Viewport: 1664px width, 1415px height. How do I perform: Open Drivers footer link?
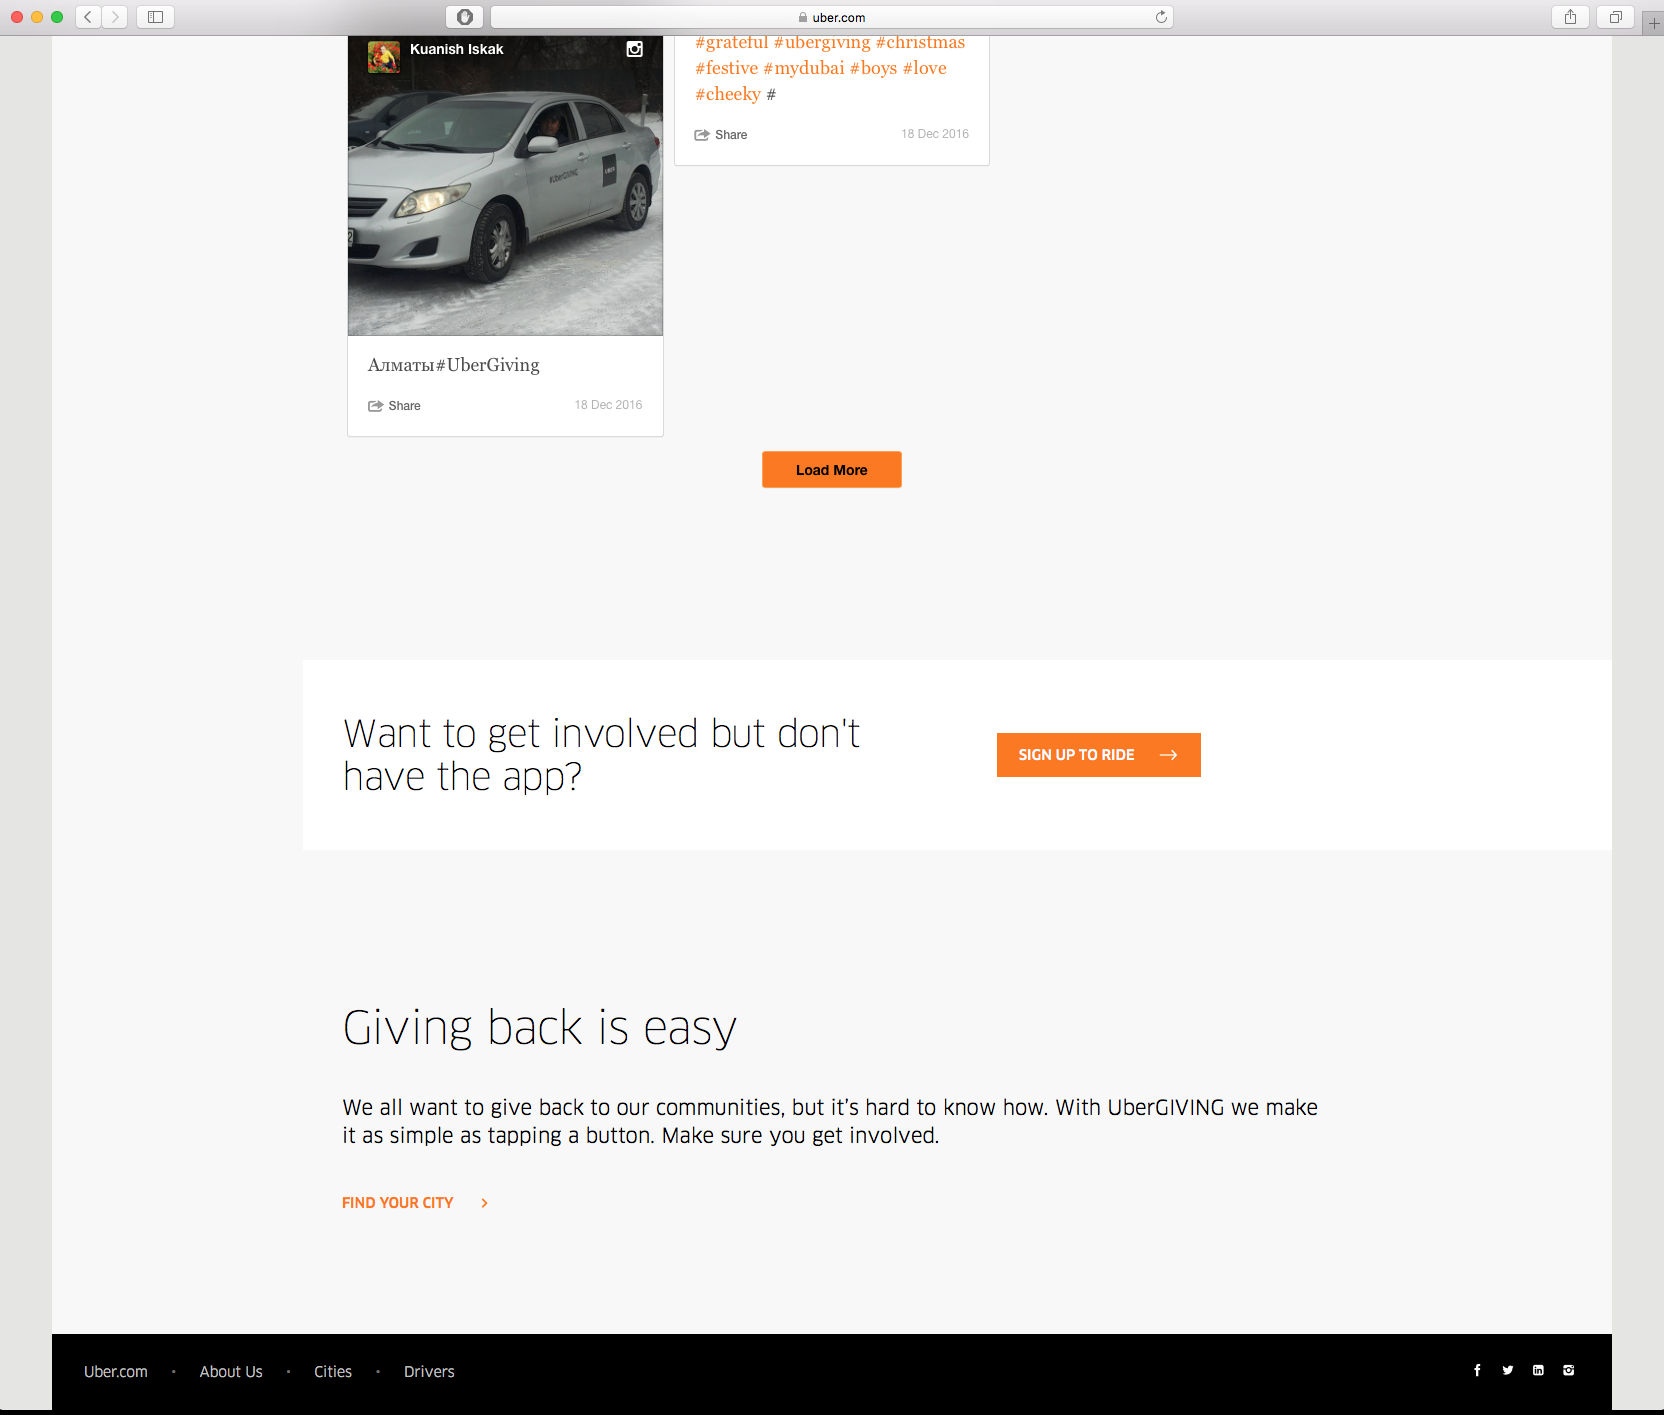(x=429, y=1372)
